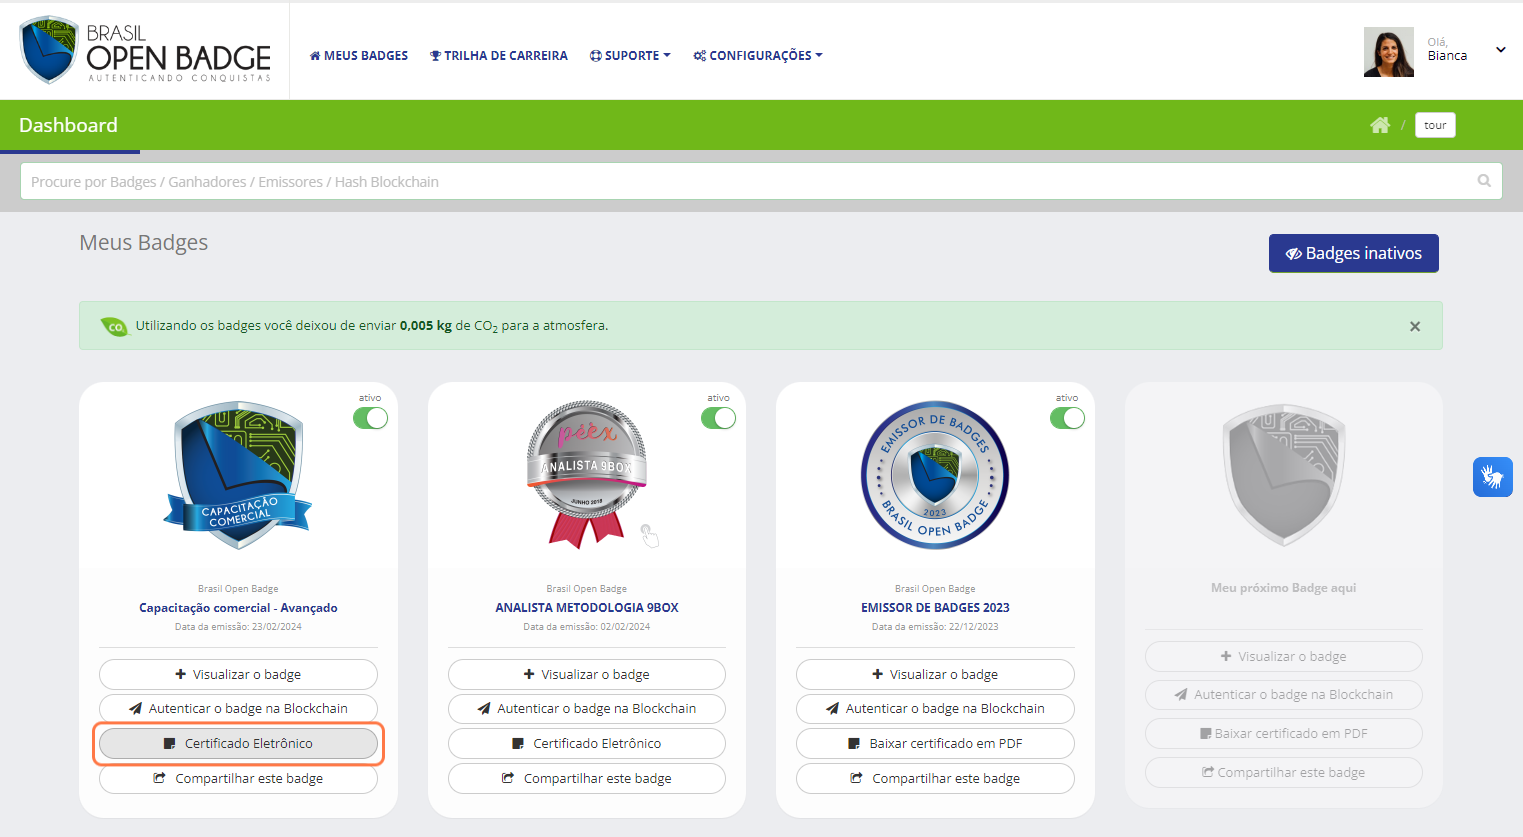Compartilhar the Capacitação comercial badge

point(238,778)
